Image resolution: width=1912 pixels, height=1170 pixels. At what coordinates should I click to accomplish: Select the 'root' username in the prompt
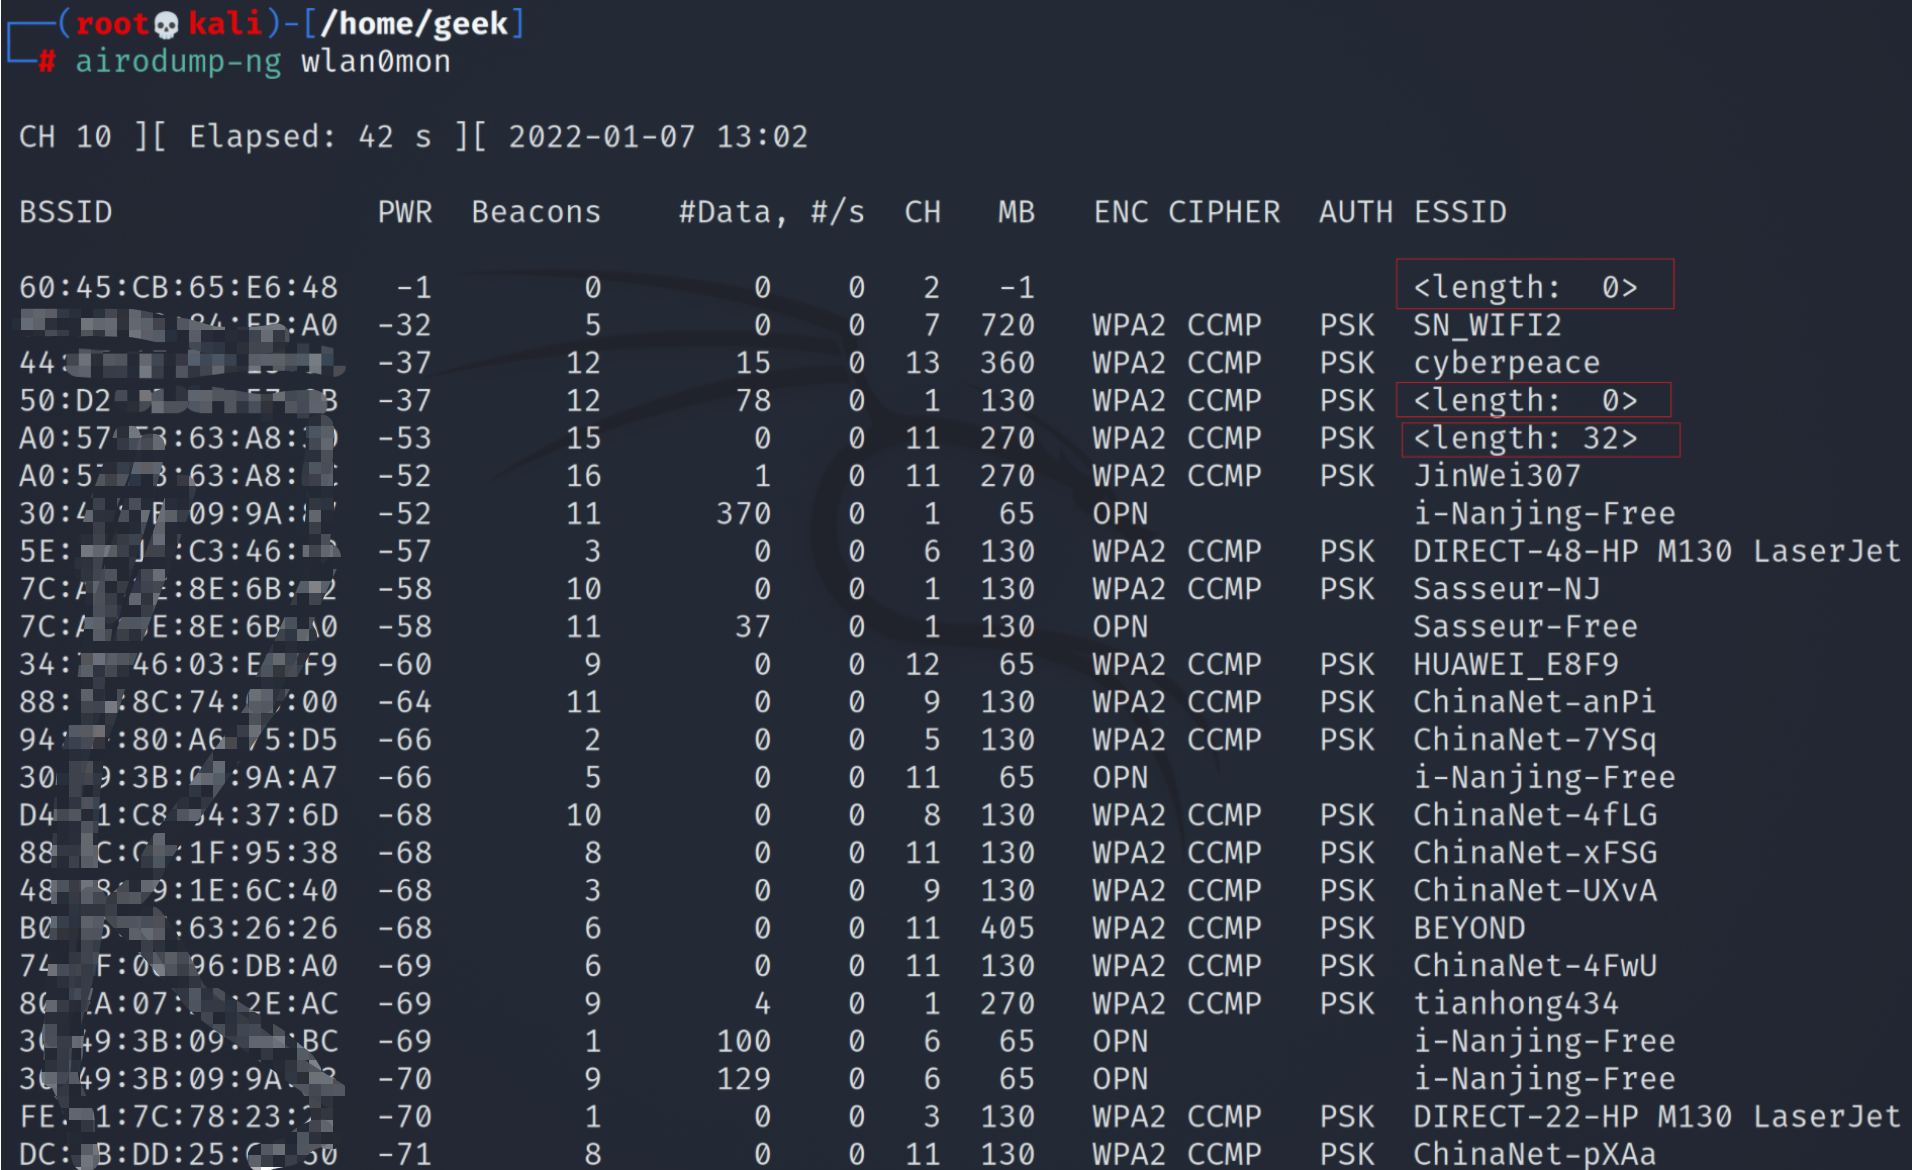pyautogui.click(x=113, y=23)
